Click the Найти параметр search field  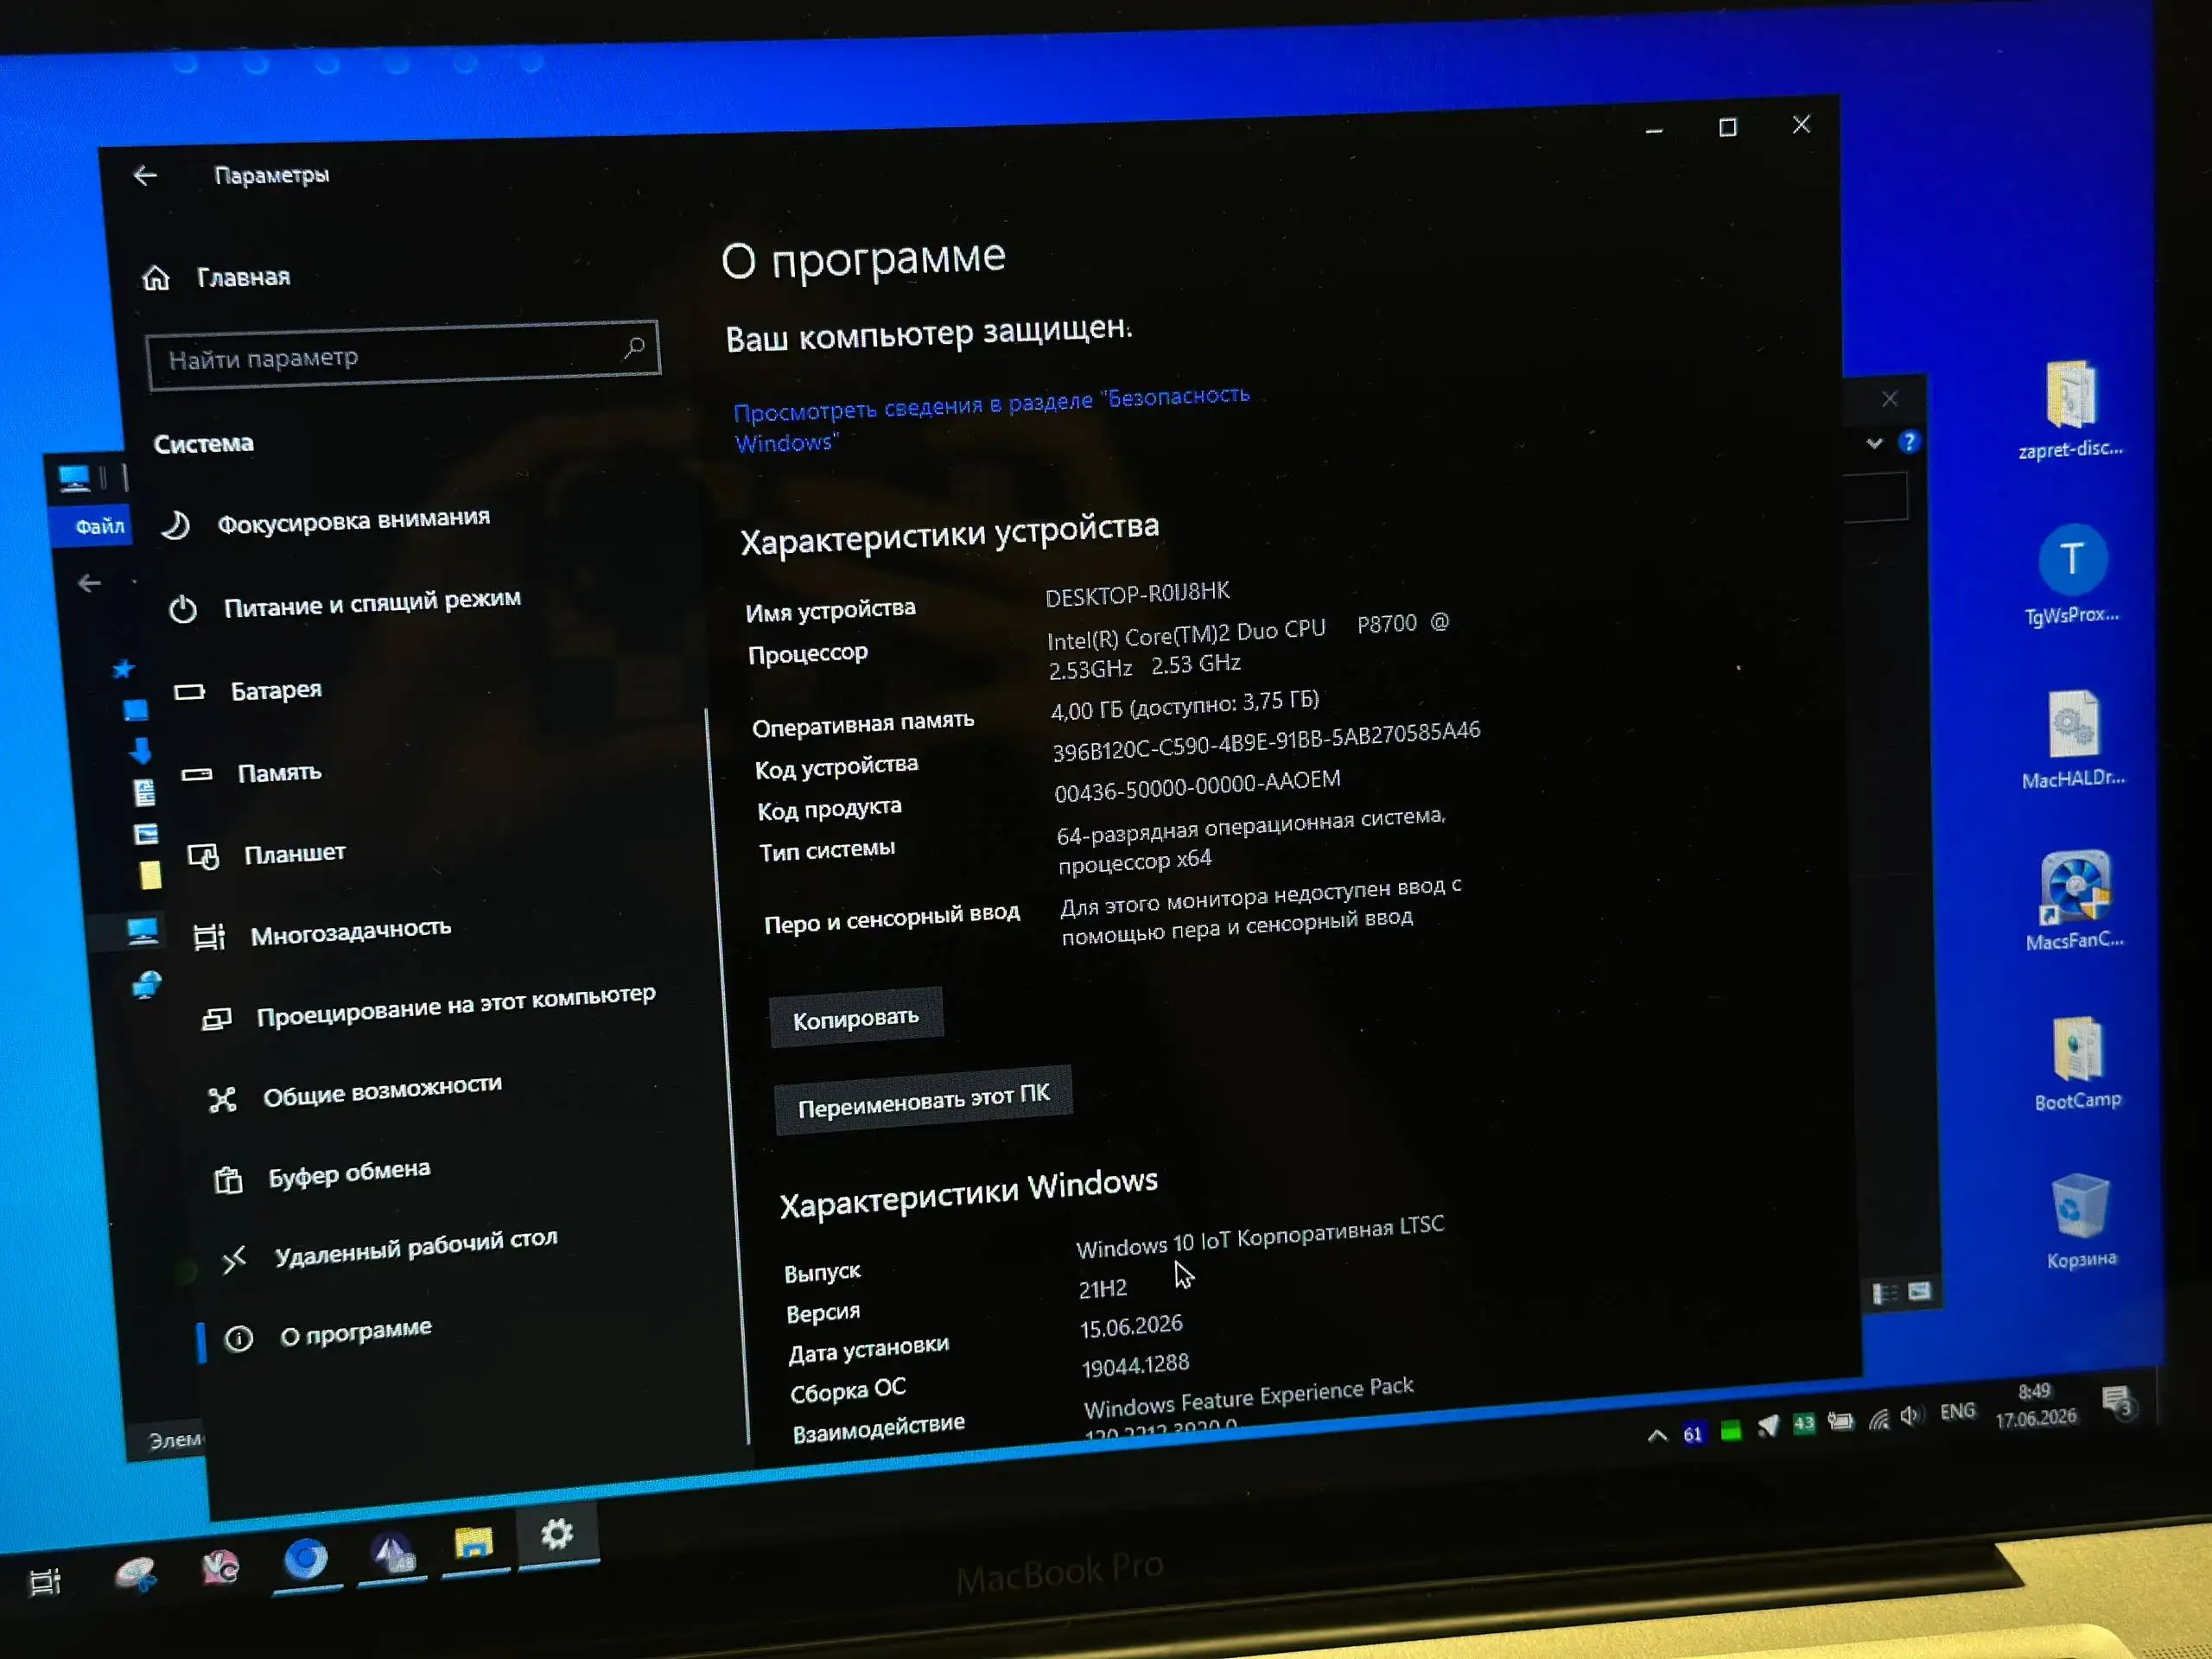pyautogui.click(x=403, y=355)
